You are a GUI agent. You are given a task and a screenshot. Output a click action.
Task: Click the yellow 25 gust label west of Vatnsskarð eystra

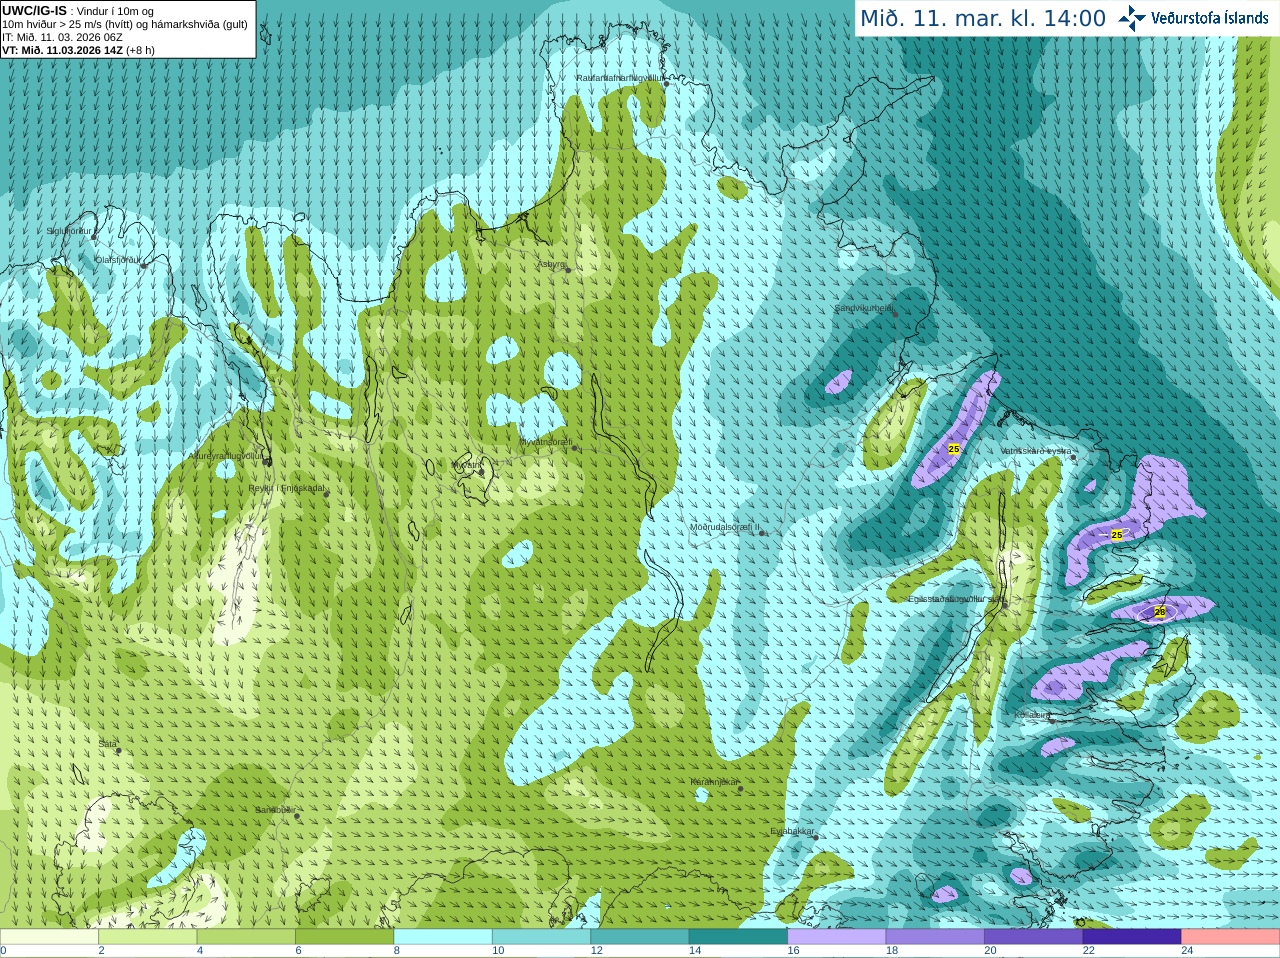point(954,449)
